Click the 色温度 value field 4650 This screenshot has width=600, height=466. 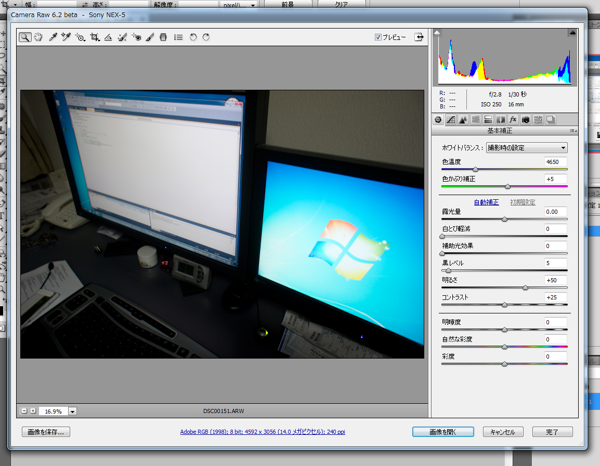(x=556, y=162)
